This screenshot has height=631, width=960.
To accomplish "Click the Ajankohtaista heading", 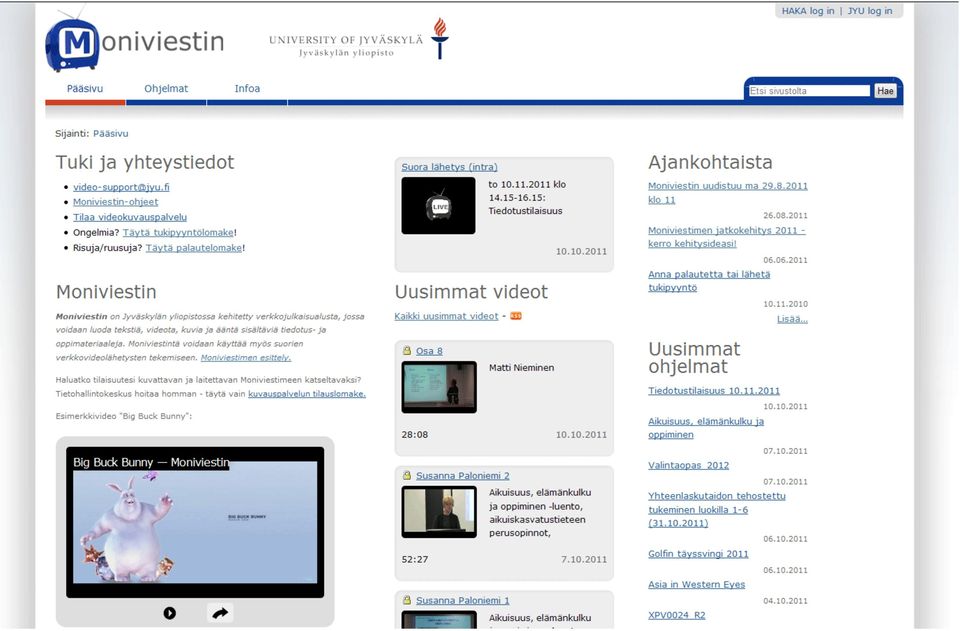I will [710, 162].
